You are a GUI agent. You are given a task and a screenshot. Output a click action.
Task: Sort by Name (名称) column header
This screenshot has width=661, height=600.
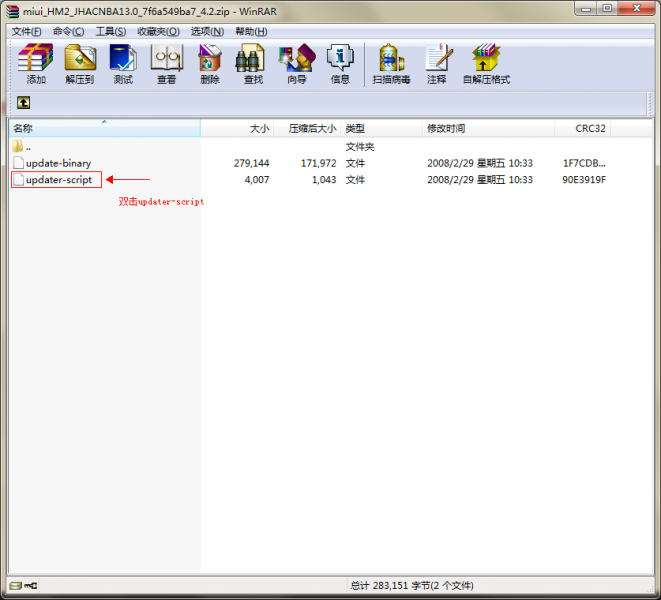click(104, 128)
